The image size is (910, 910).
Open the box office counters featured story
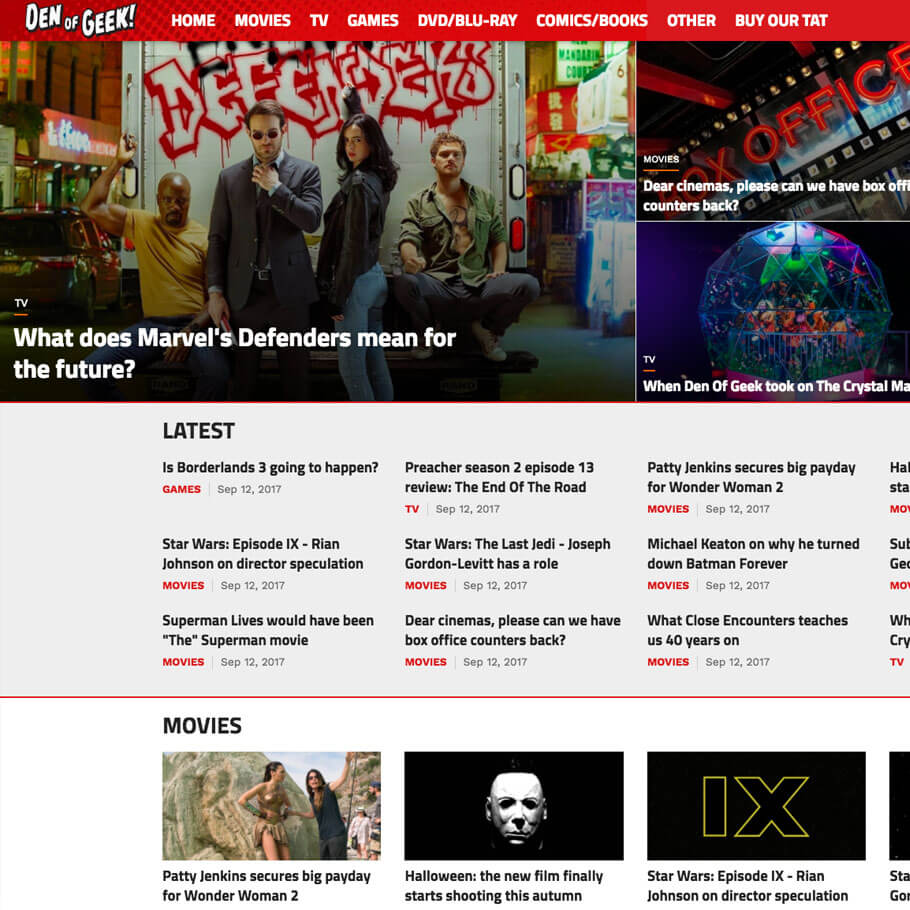tap(775, 195)
